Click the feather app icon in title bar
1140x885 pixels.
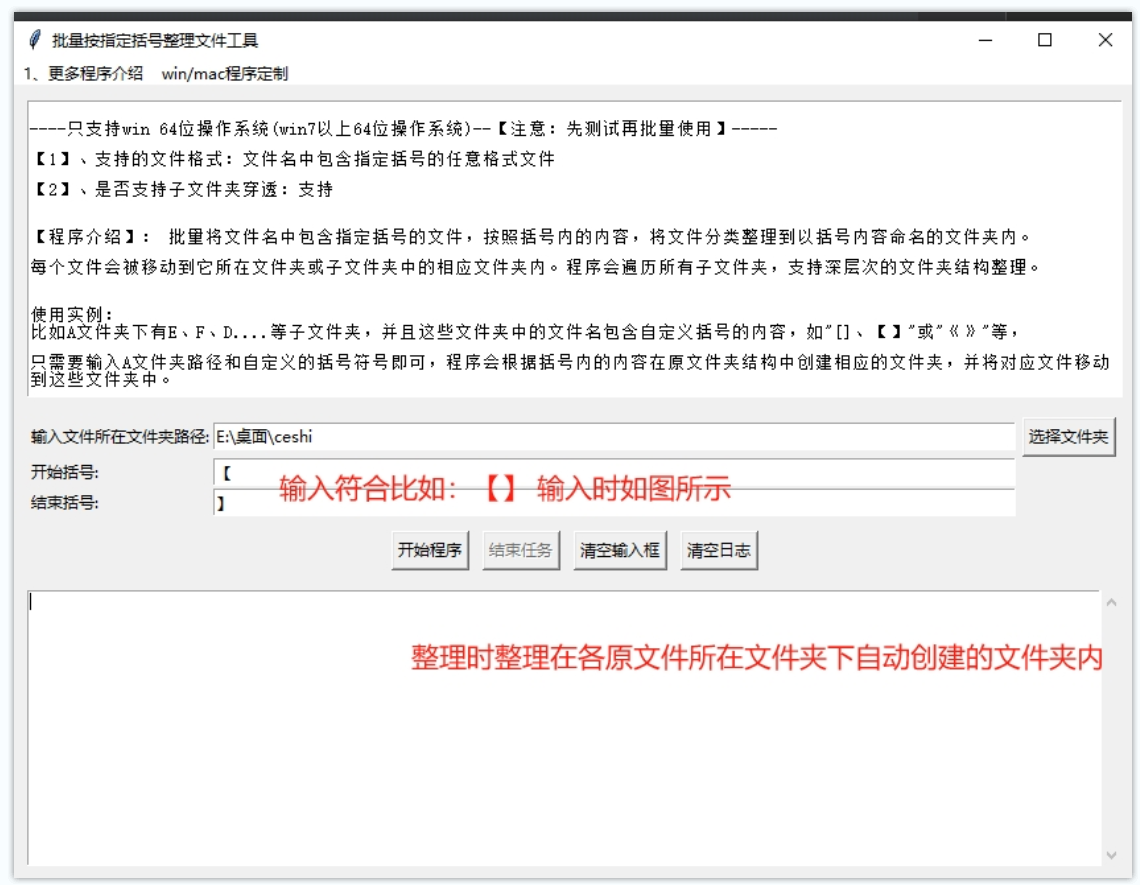point(34,39)
